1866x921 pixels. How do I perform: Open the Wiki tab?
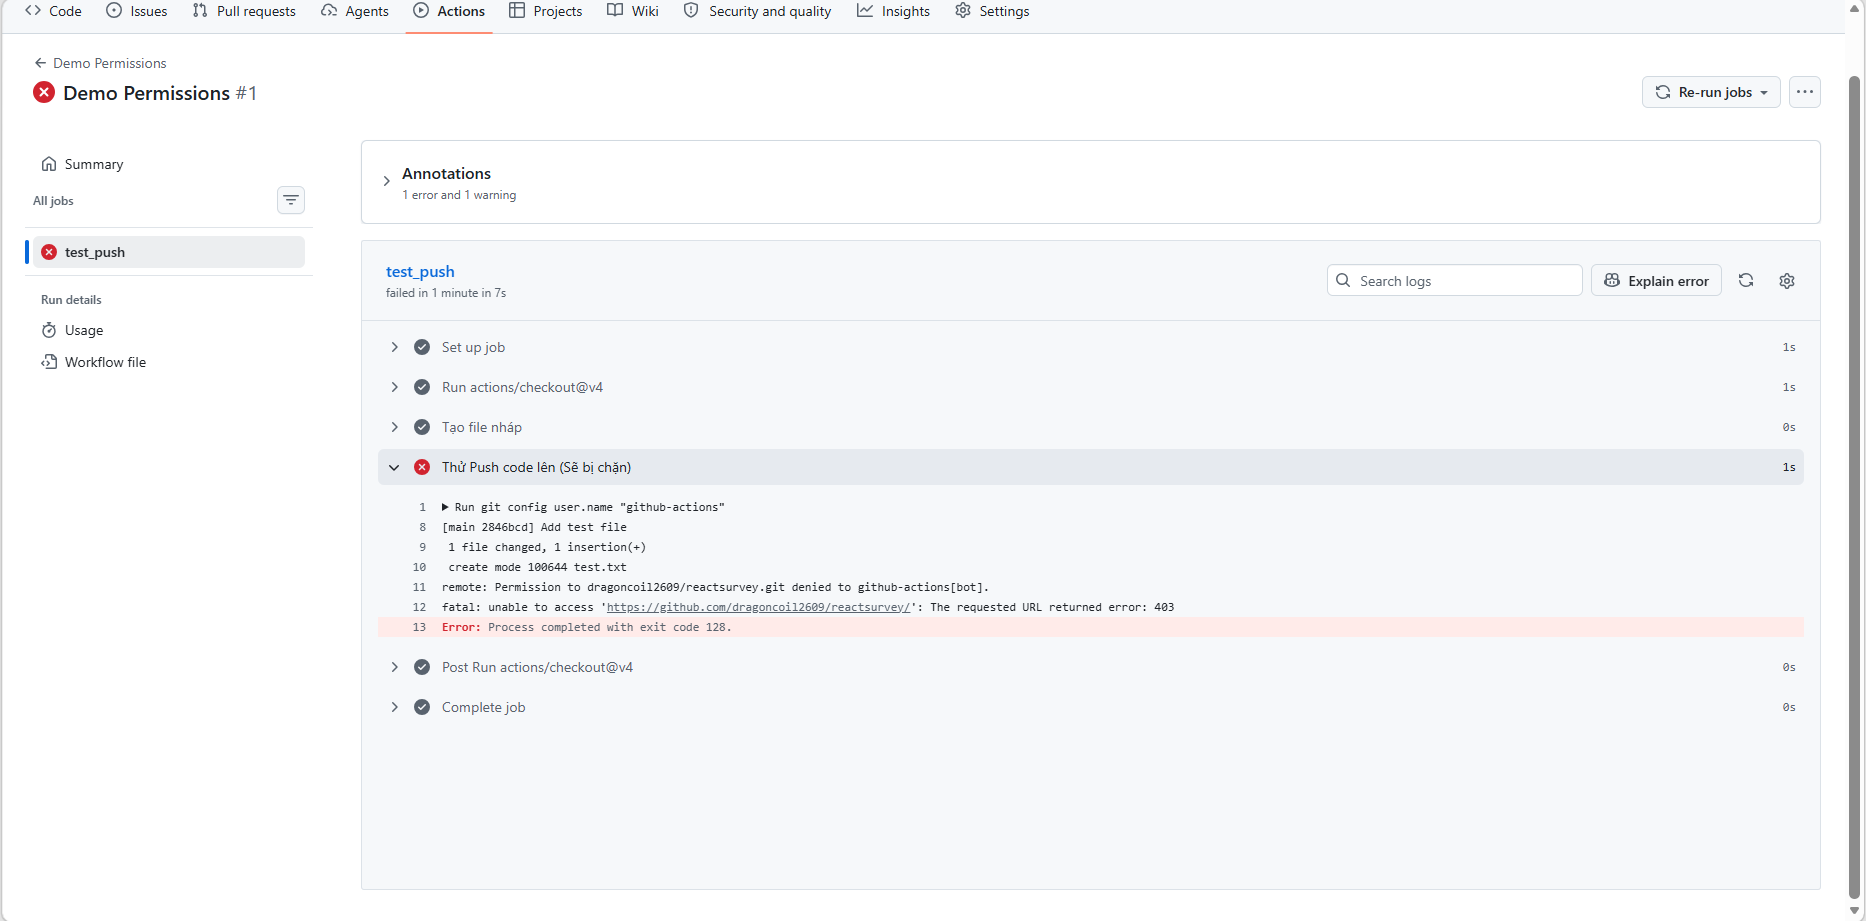[633, 11]
